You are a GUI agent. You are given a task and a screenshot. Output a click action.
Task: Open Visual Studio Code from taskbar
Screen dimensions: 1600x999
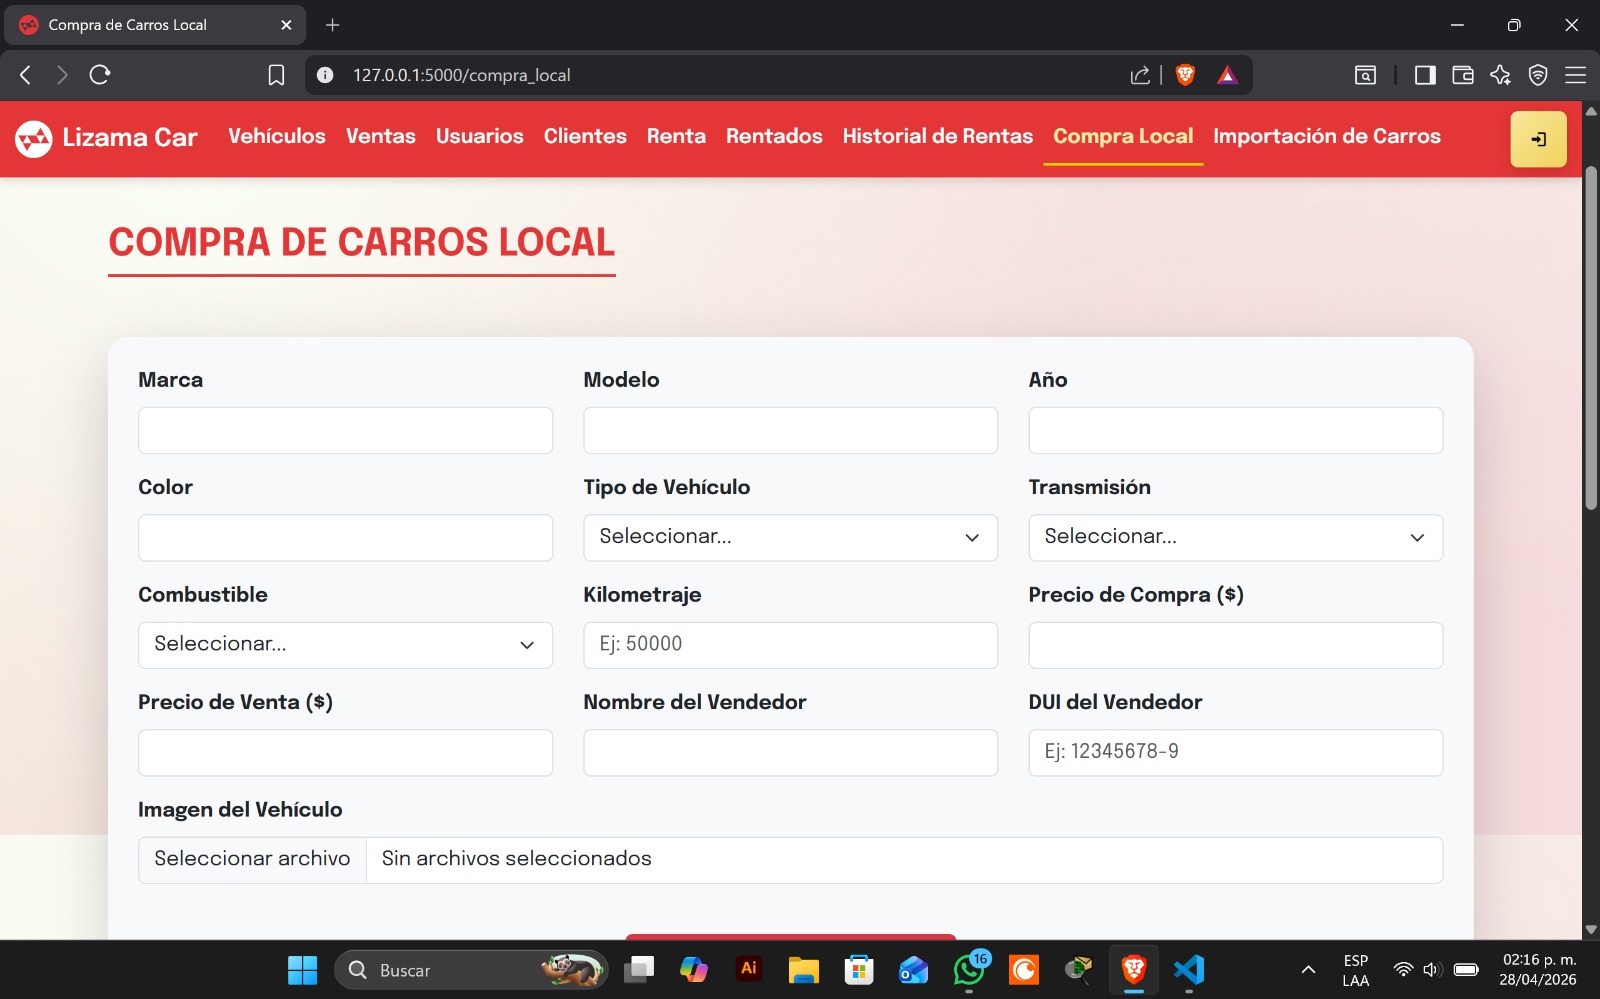point(1189,970)
